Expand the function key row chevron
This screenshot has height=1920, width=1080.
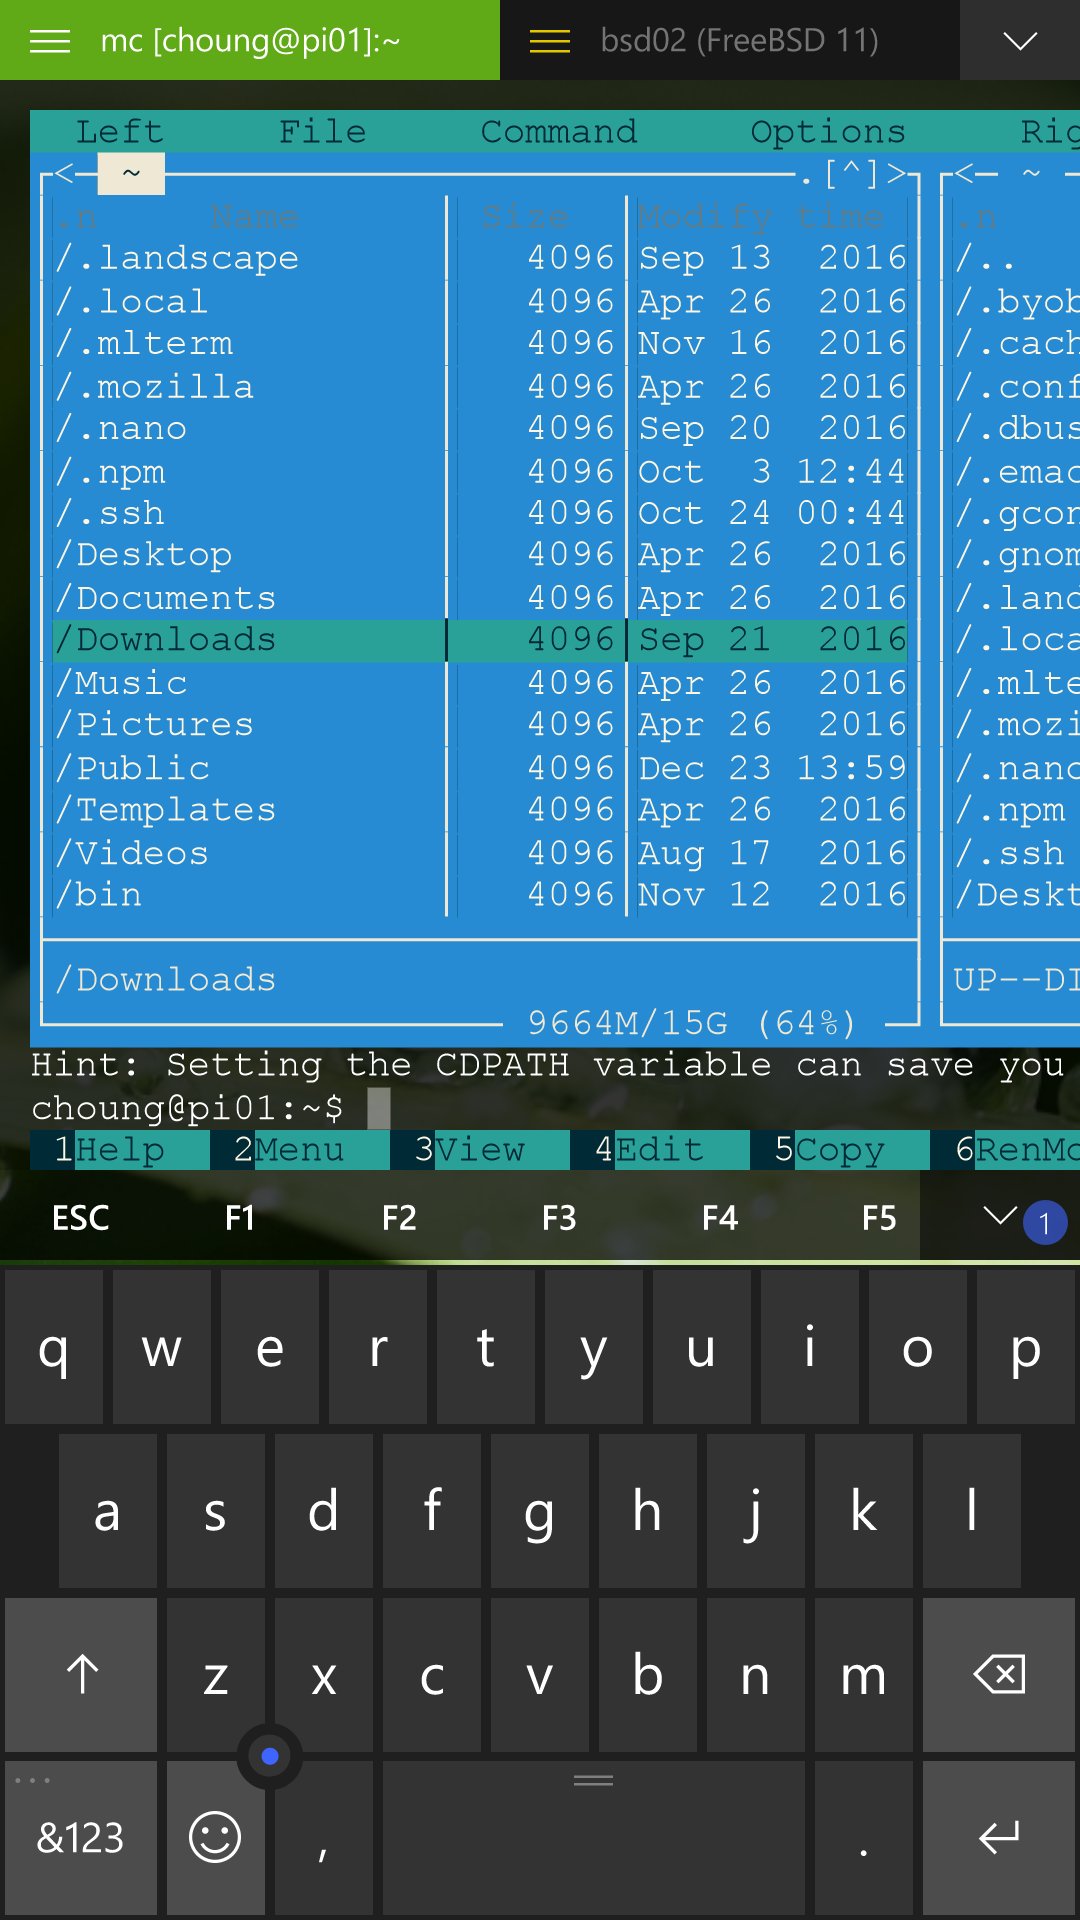click(999, 1216)
